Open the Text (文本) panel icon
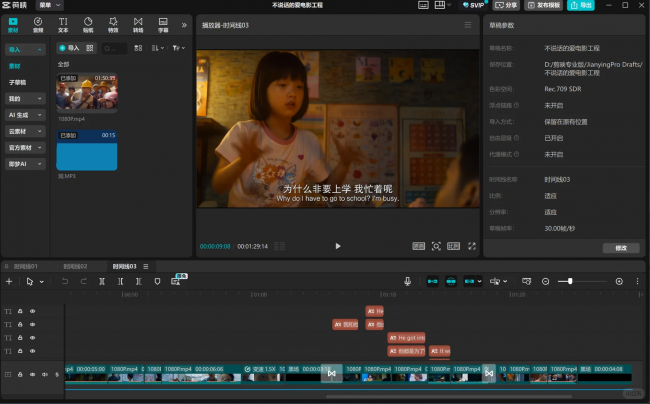This screenshot has width=650, height=404. (63, 25)
